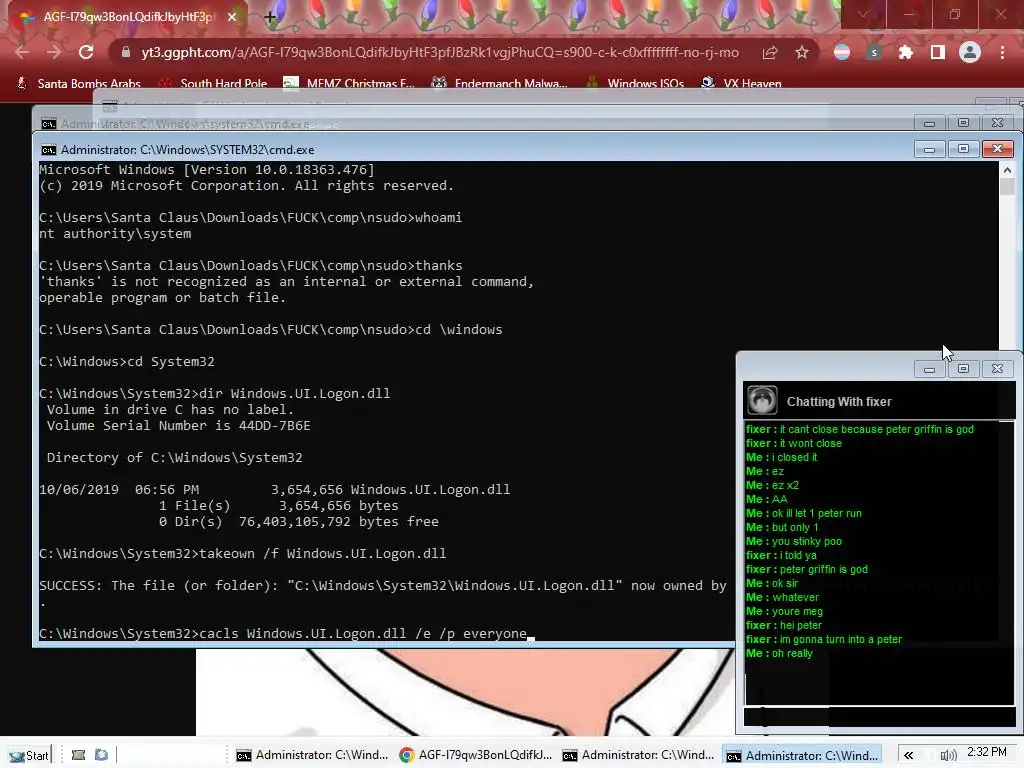Select the AGF-I79qw3BonLQdifkJbyHtF3p tab
The height and width of the screenshot is (768, 1024).
point(124,17)
